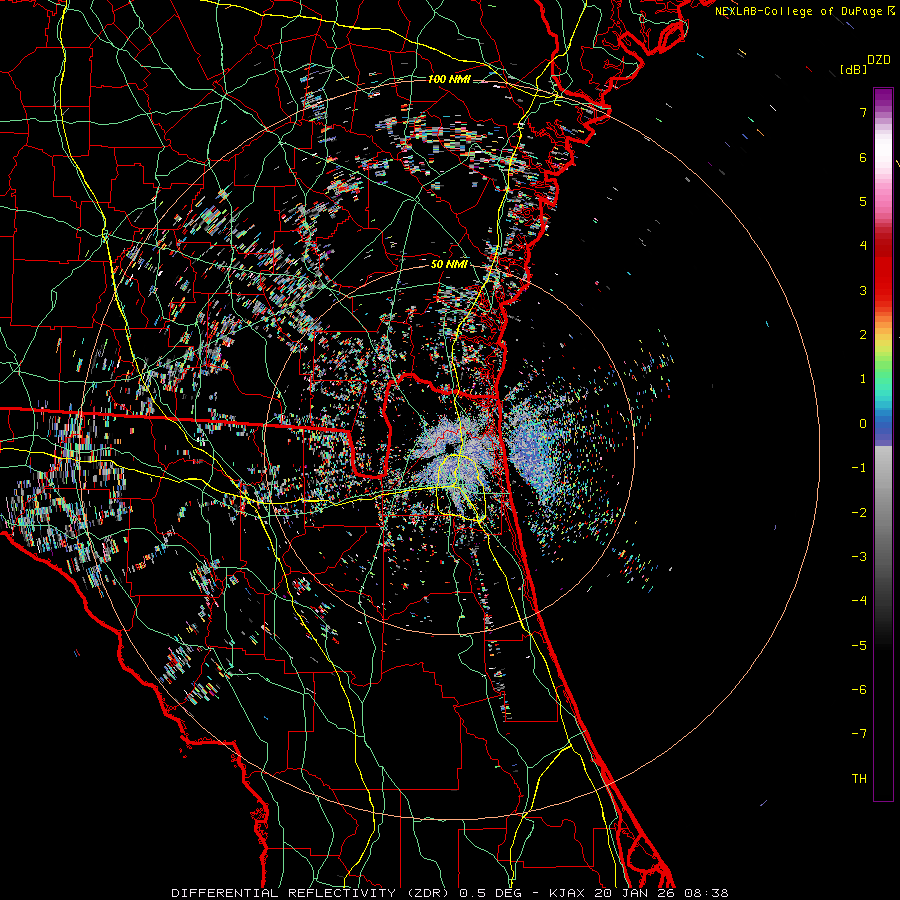Image resolution: width=900 pixels, height=900 pixels.
Task: Click the 0.5 DEG elevation text in caption
Action: pyautogui.click(x=490, y=893)
